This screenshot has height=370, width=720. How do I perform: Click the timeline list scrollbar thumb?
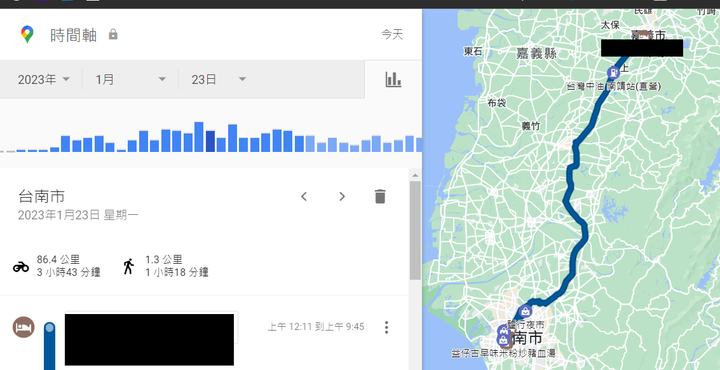click(415, 230)
